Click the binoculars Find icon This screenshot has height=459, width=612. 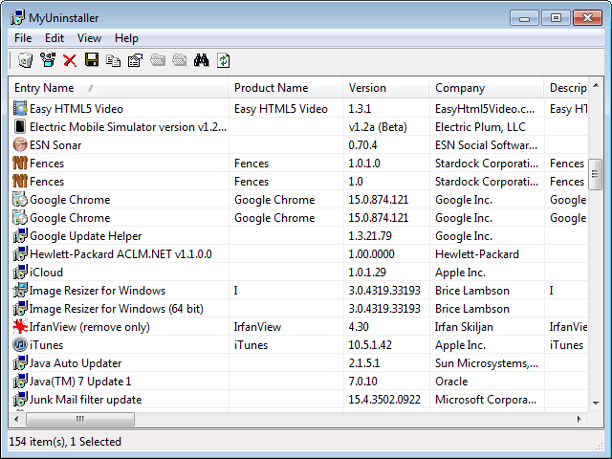(201, 60)
